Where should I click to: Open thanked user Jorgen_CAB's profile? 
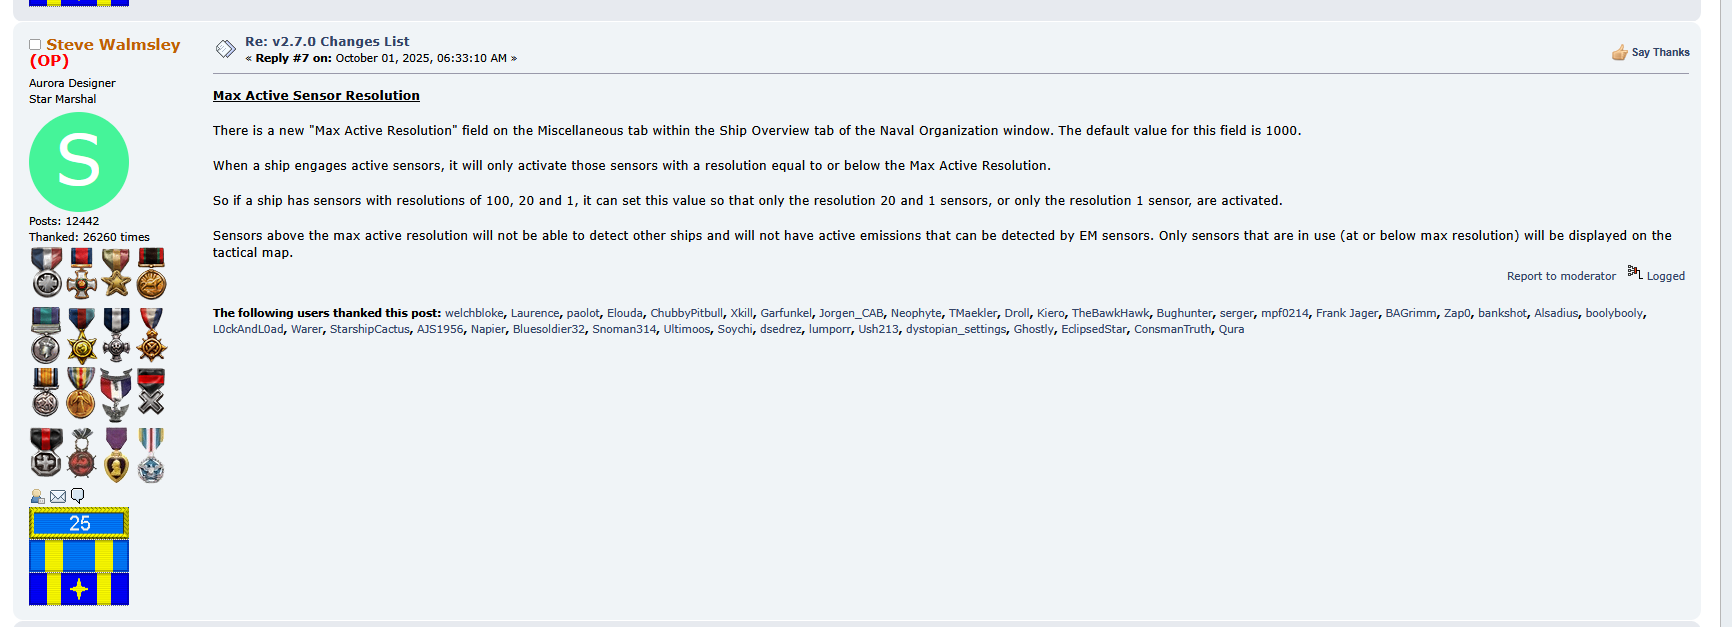[x=851, y=313]
